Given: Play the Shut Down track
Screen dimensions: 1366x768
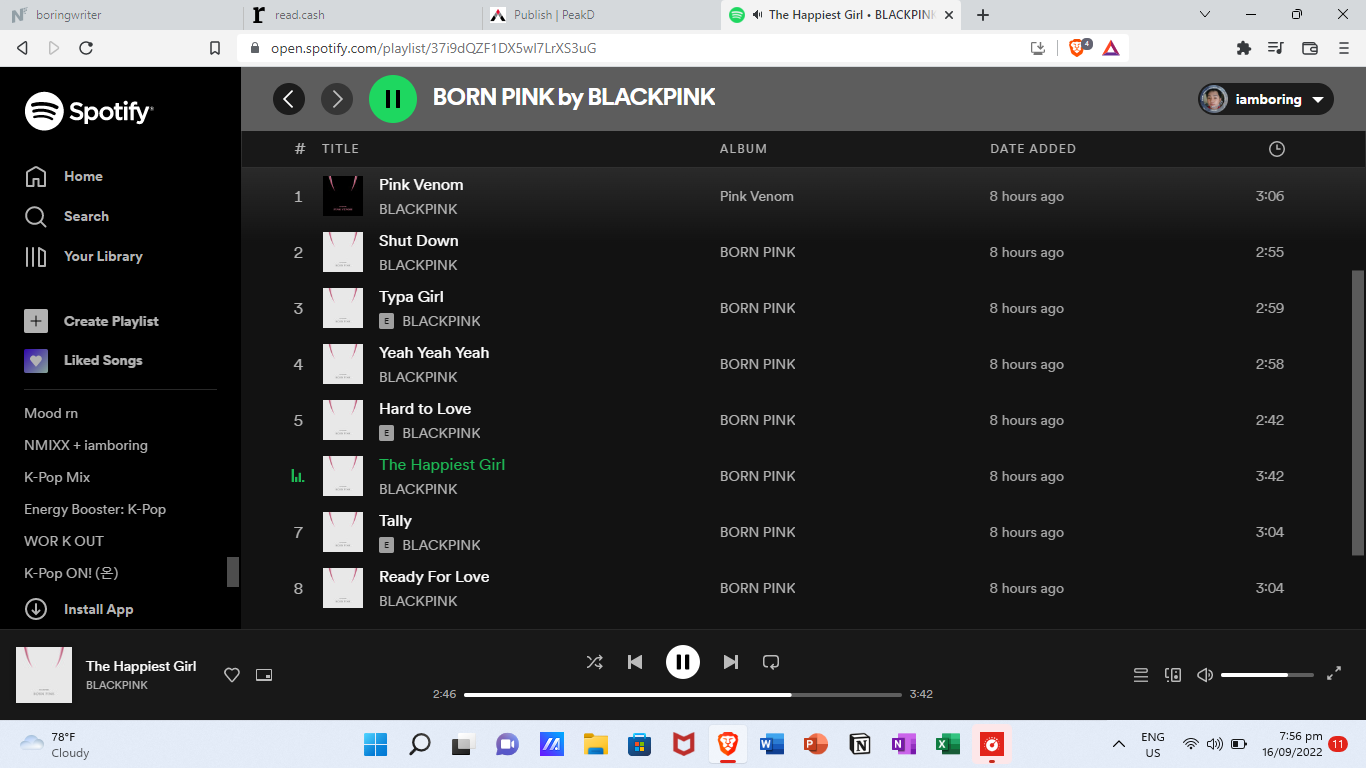Looking at the screenshot, I should [419, 241].
